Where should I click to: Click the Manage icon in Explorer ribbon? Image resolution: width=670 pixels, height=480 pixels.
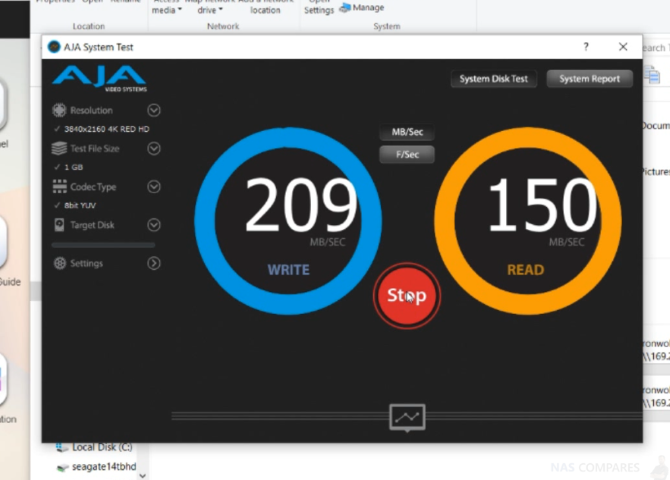[345, 8]
